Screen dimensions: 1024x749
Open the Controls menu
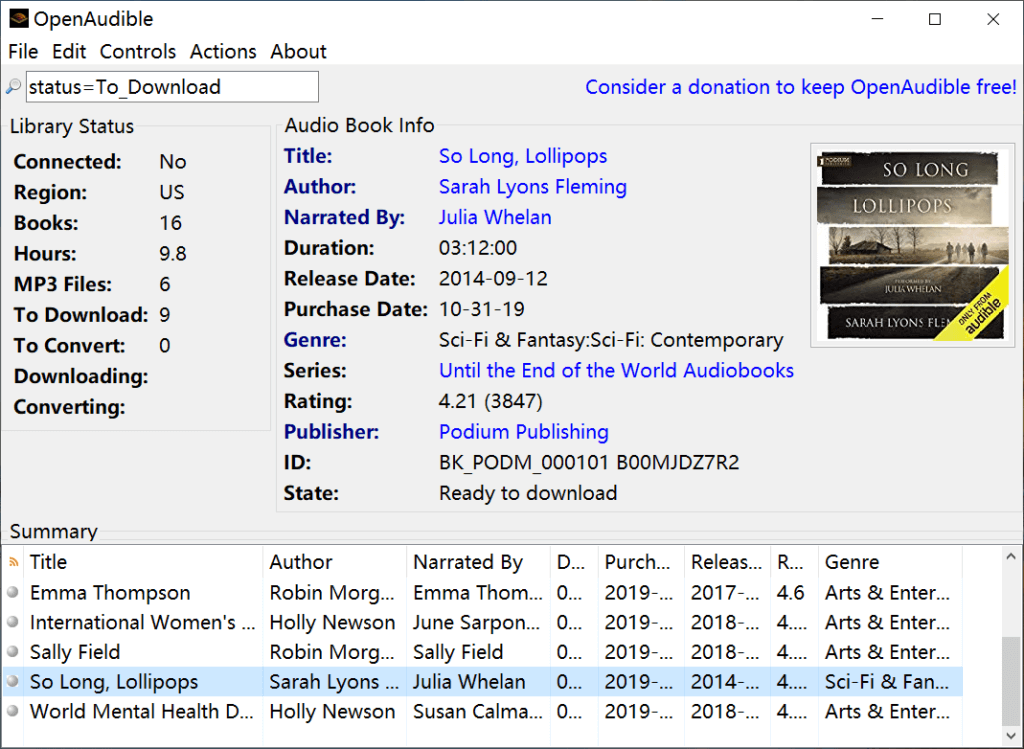tap(138, 52)
